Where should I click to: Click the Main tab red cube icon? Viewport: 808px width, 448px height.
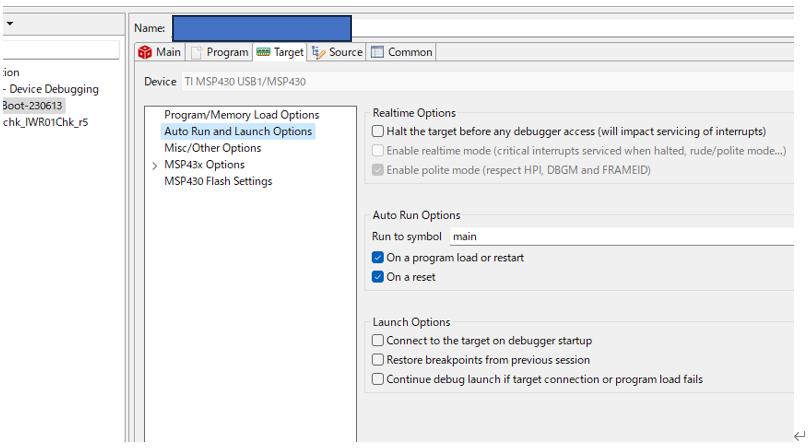click(145, 52)
